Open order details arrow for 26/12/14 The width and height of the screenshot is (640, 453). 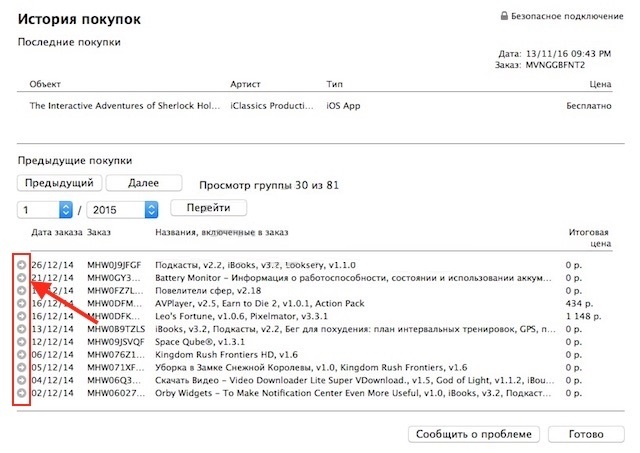(21, 265)
